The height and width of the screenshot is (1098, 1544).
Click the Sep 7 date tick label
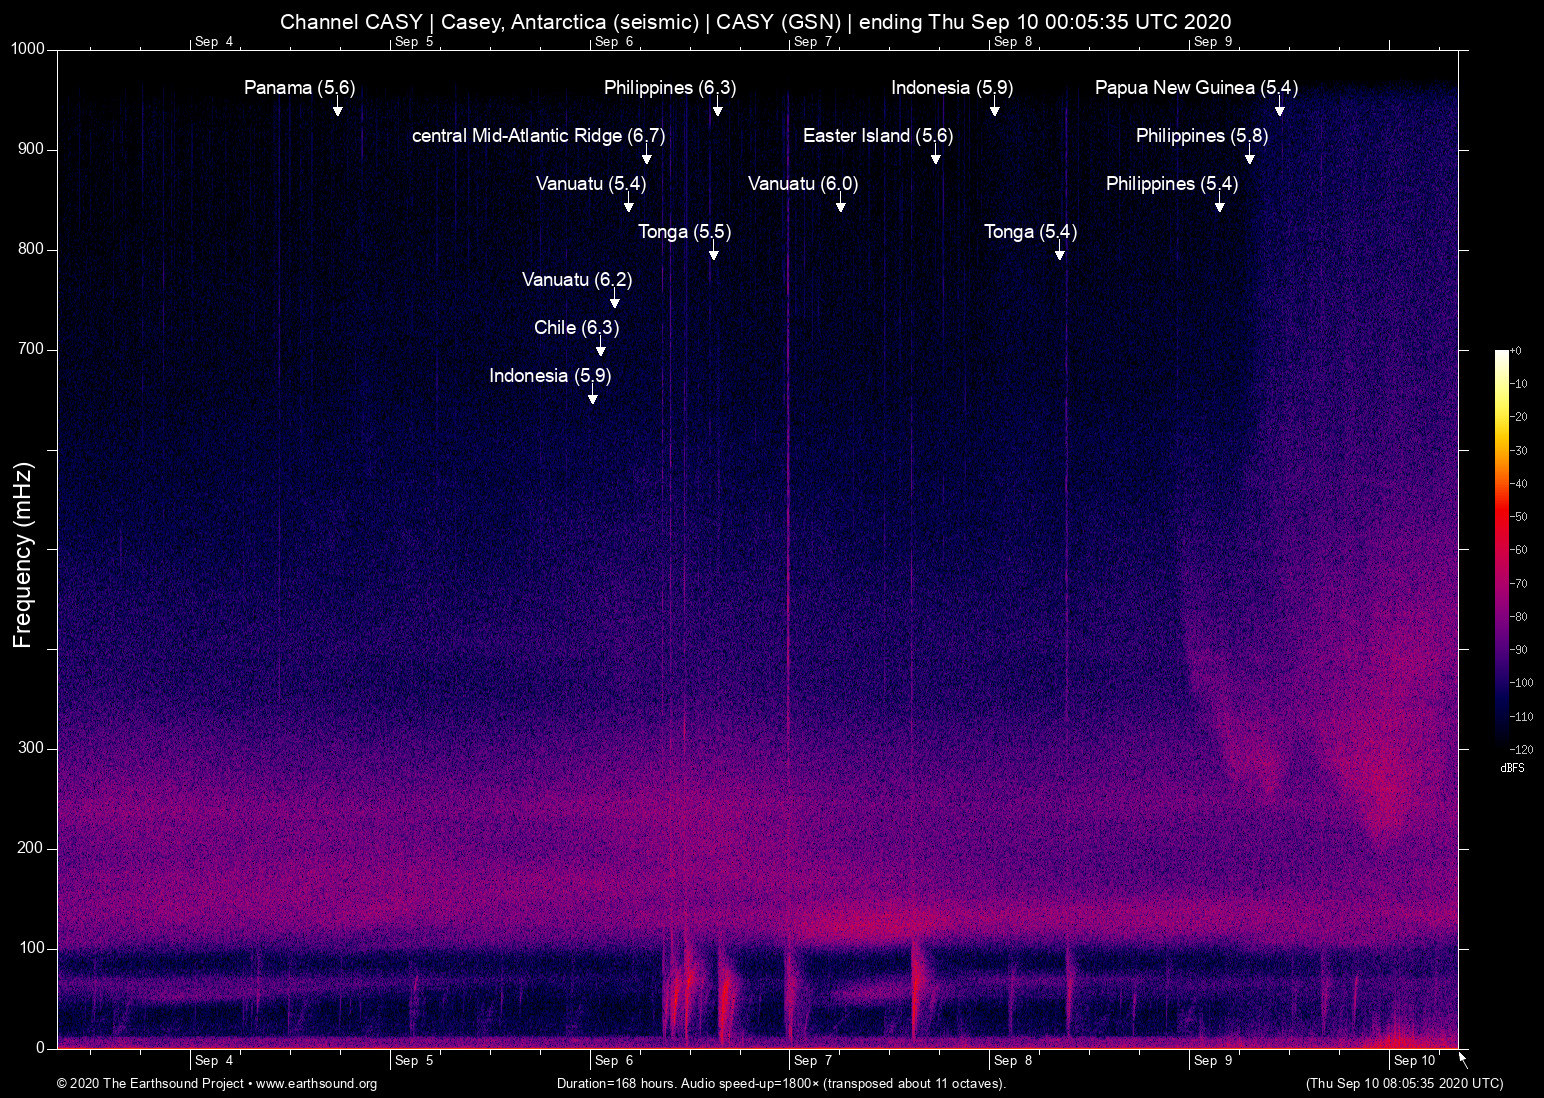[x=812, y=1060]
